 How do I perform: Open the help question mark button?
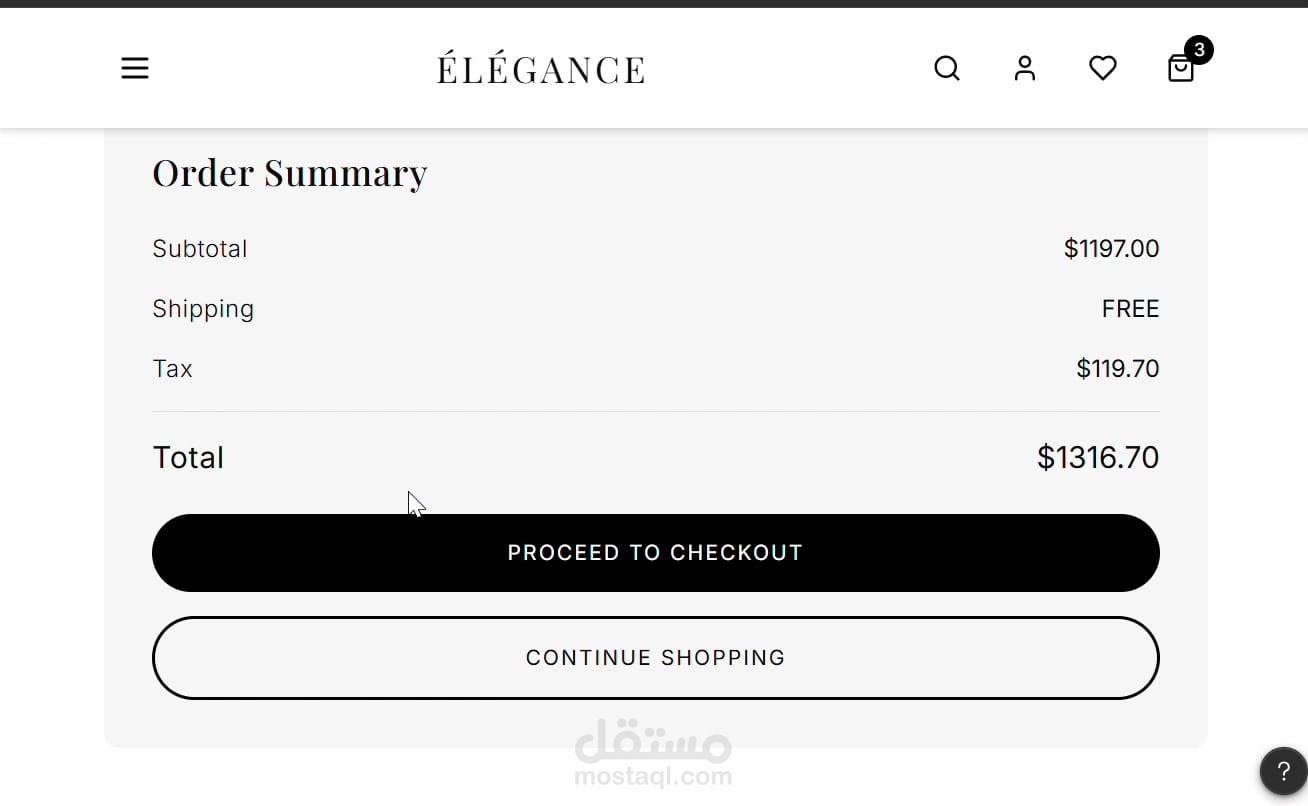[x=1283, y=772]
